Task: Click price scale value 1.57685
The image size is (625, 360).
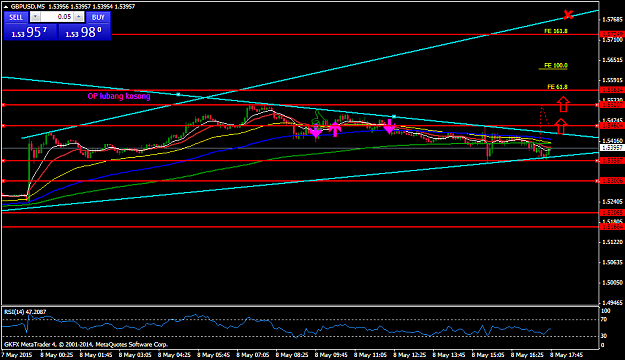Action: 613,19
